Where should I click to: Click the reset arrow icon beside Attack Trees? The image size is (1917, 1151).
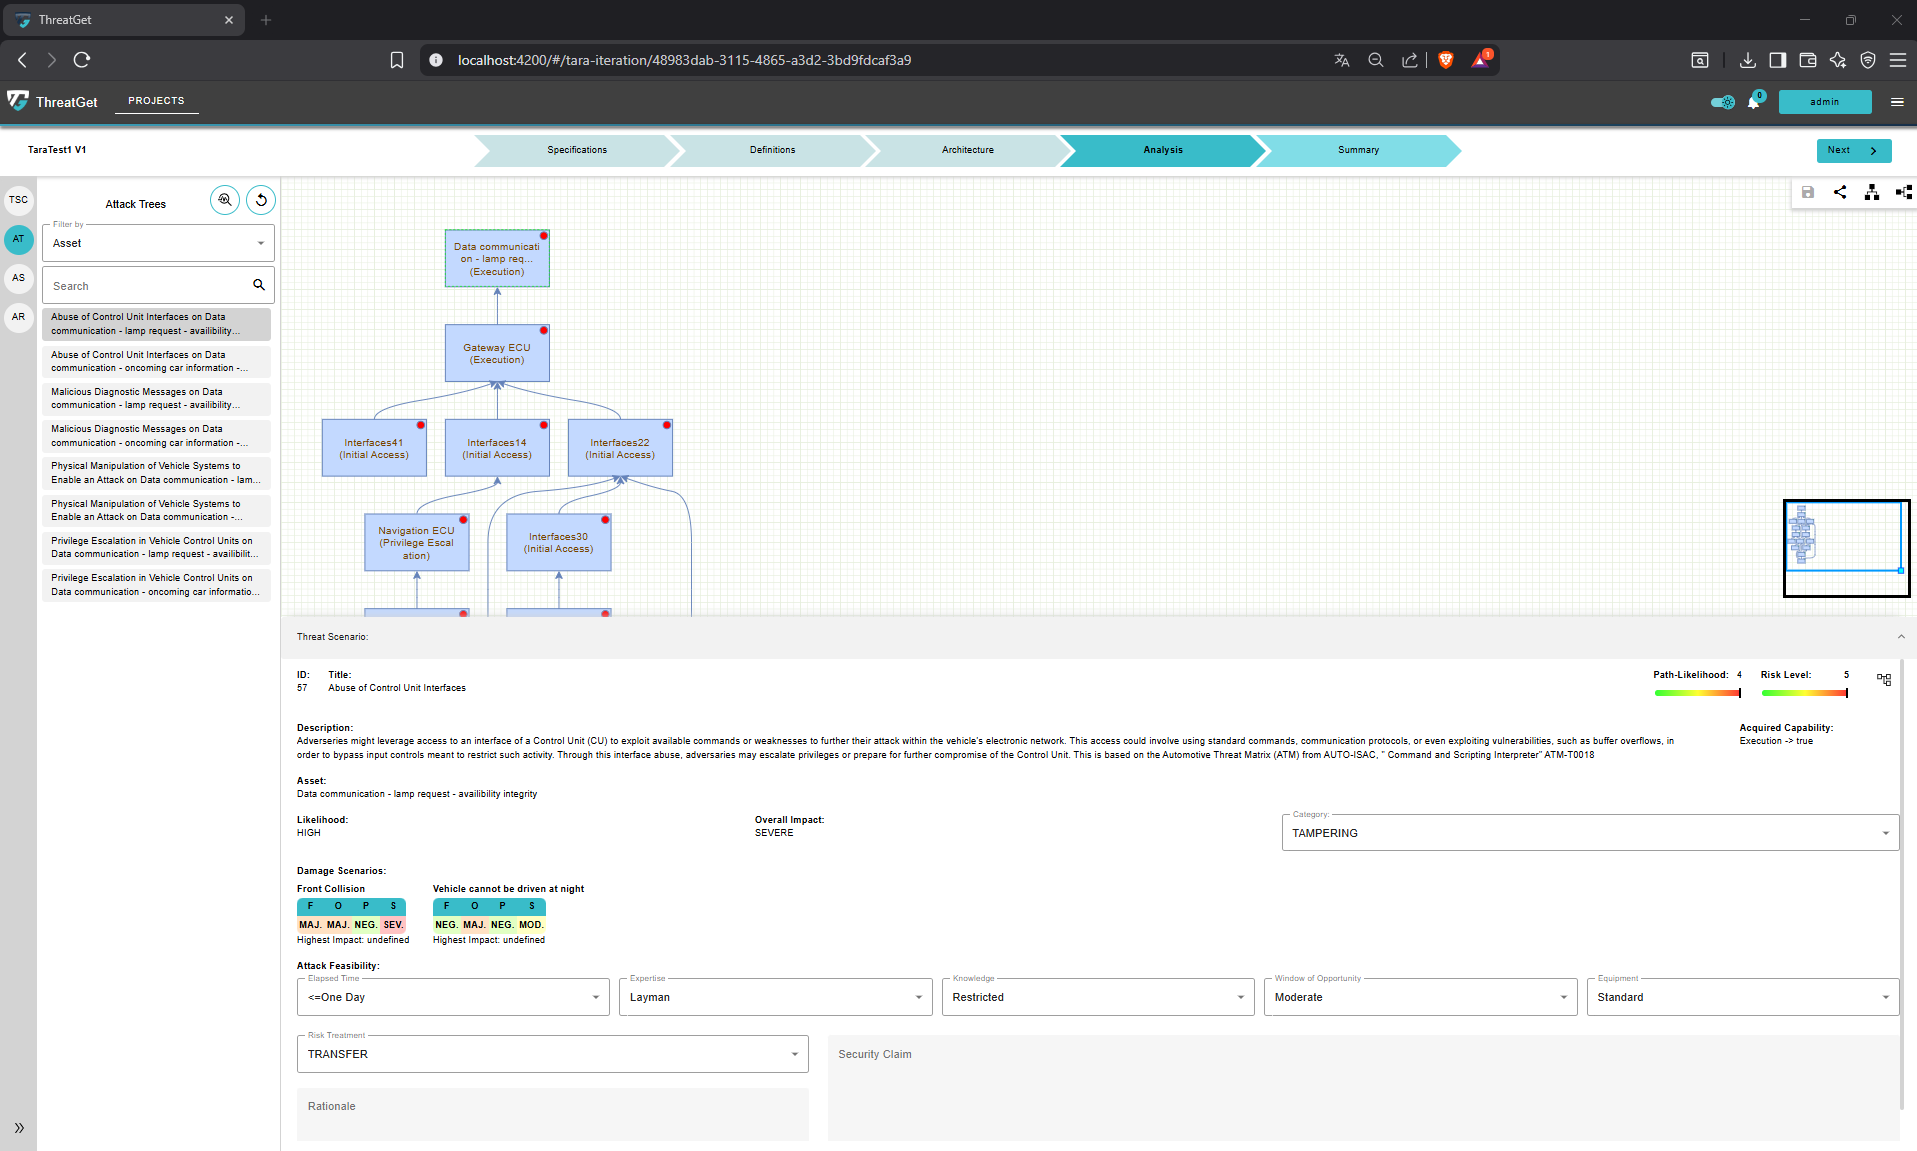click(261, 200)
